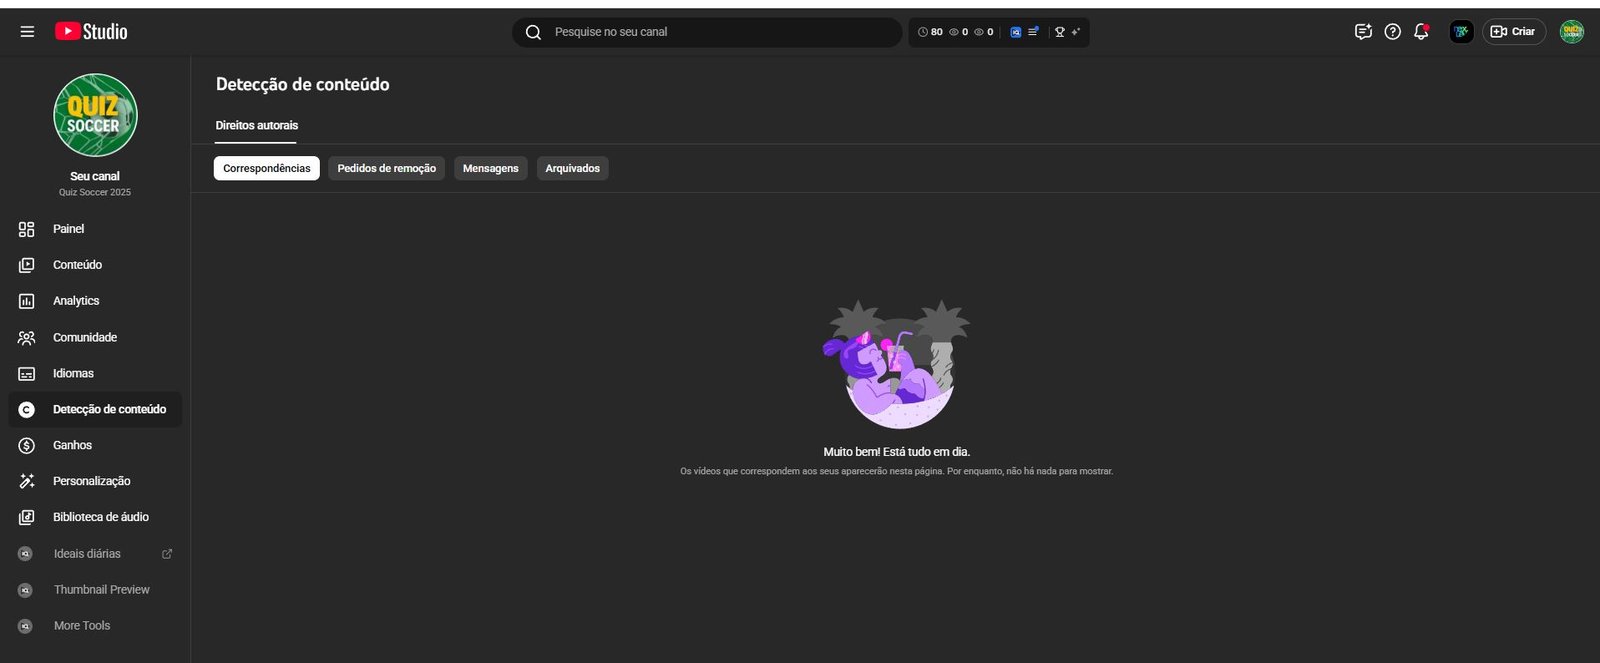1600x663 pixels.
Task: Click the YouTube Studio logo
Action: click(91, 32)
